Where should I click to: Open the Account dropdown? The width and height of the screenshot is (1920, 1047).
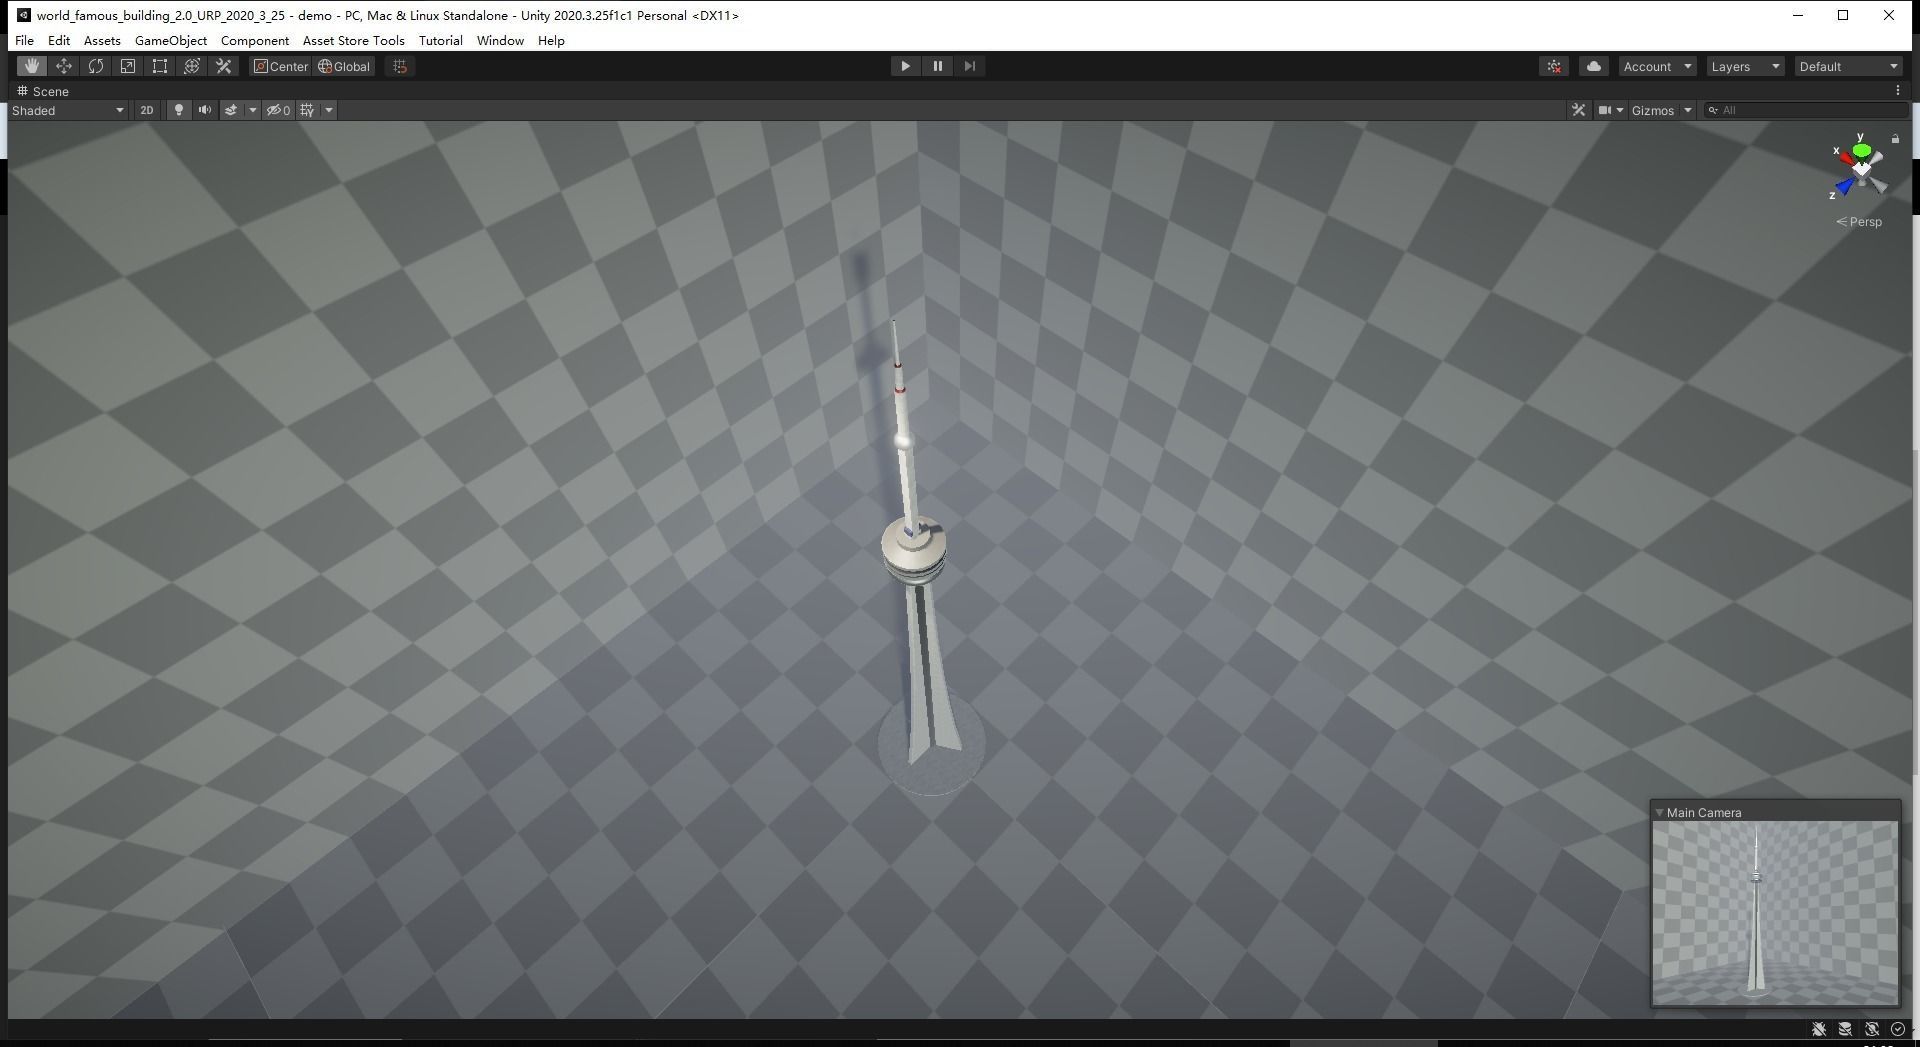point(1657,66)
